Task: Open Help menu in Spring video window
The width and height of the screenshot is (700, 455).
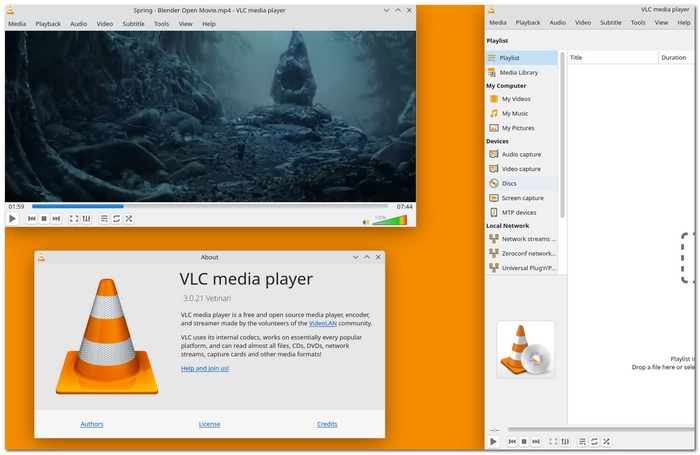Action: point(208,24)
